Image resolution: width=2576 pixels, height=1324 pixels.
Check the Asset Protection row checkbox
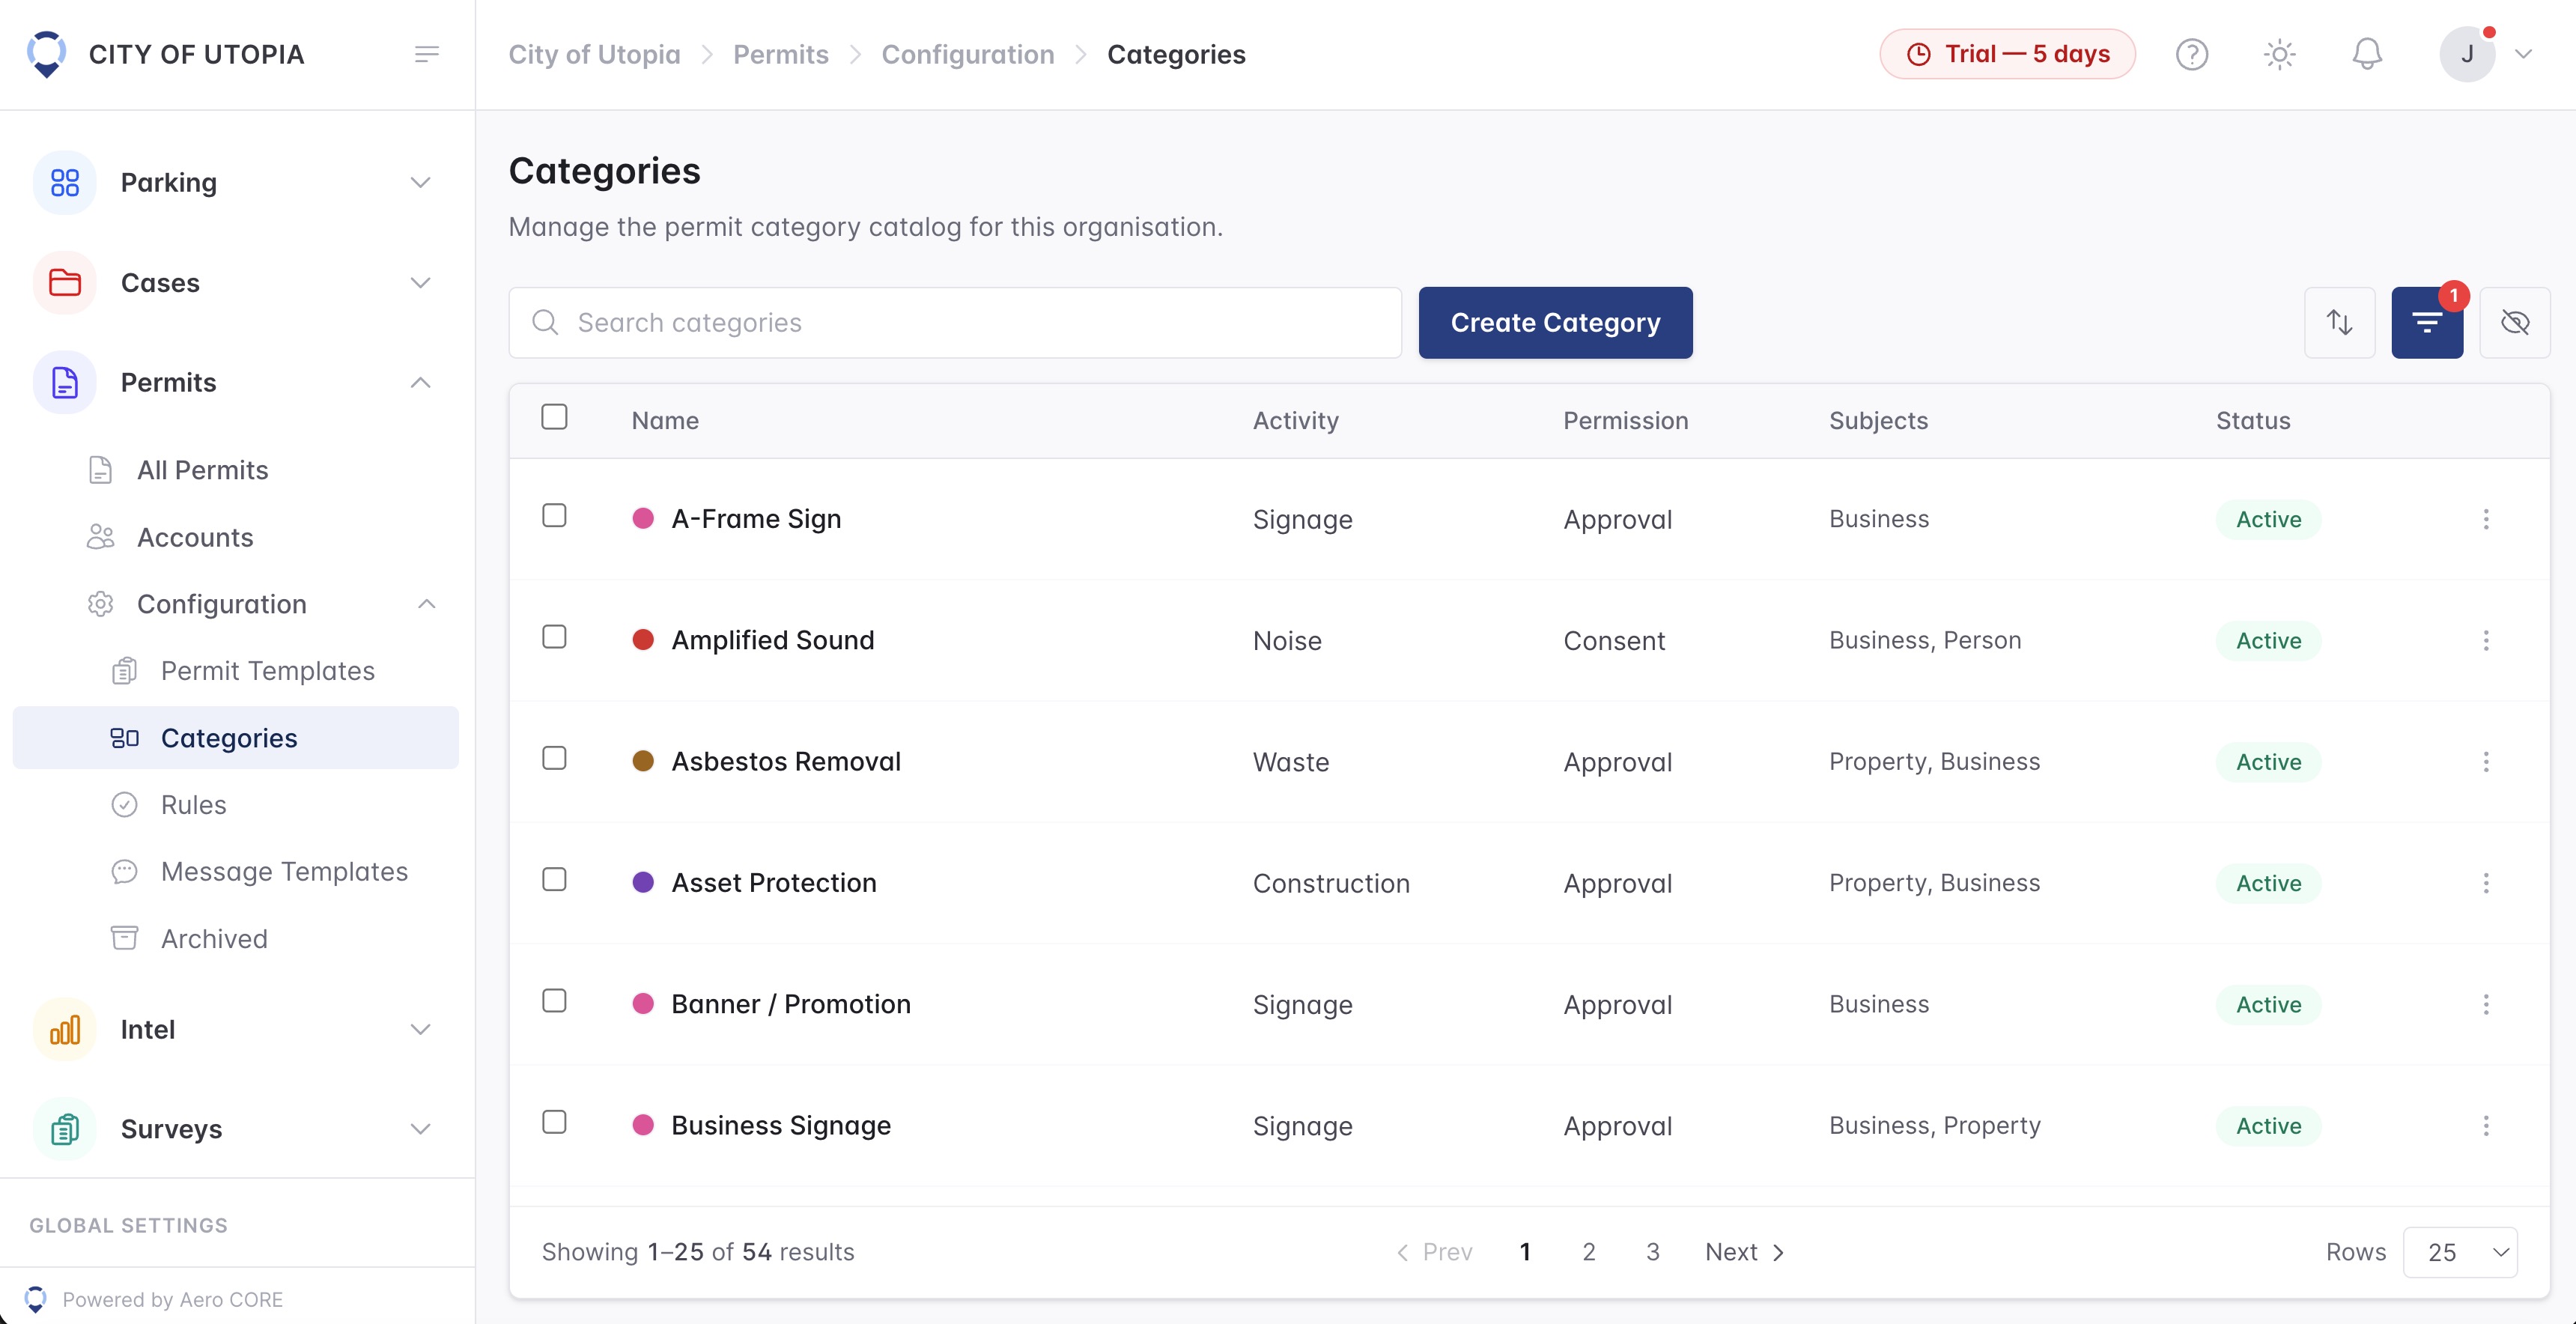(554, 880)
